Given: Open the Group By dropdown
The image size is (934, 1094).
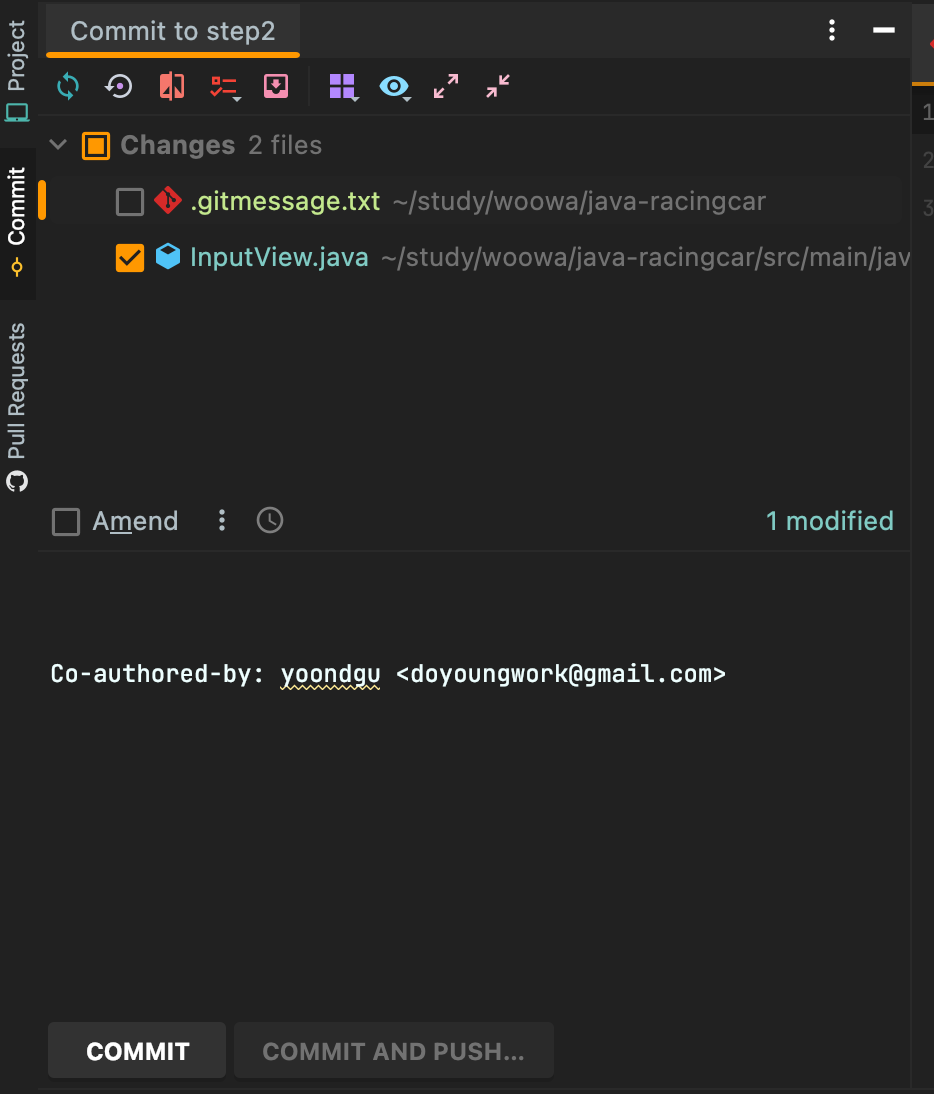Looking at the screenshot, I should pos(343,87).
